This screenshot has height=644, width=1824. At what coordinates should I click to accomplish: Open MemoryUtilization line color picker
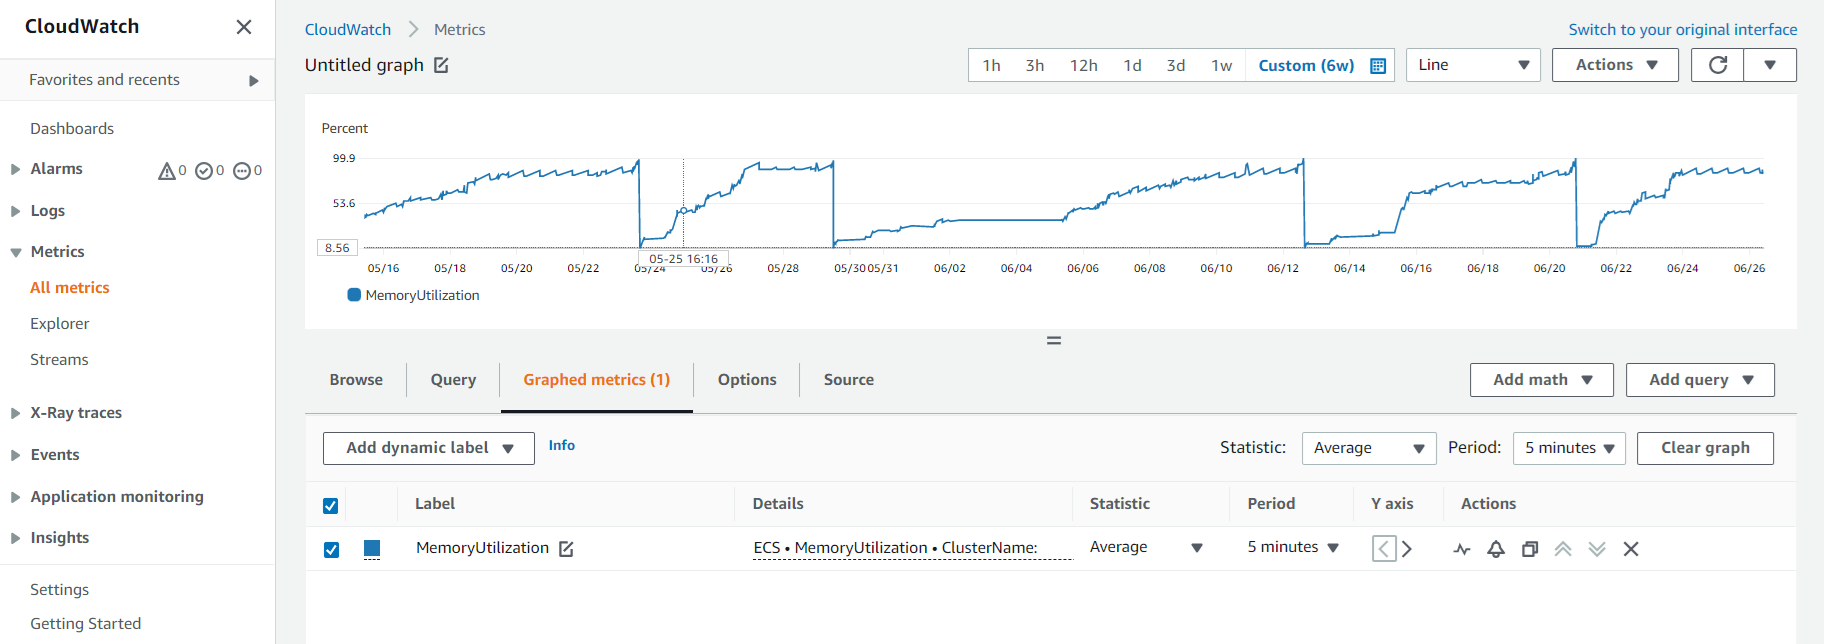[372, 549]
